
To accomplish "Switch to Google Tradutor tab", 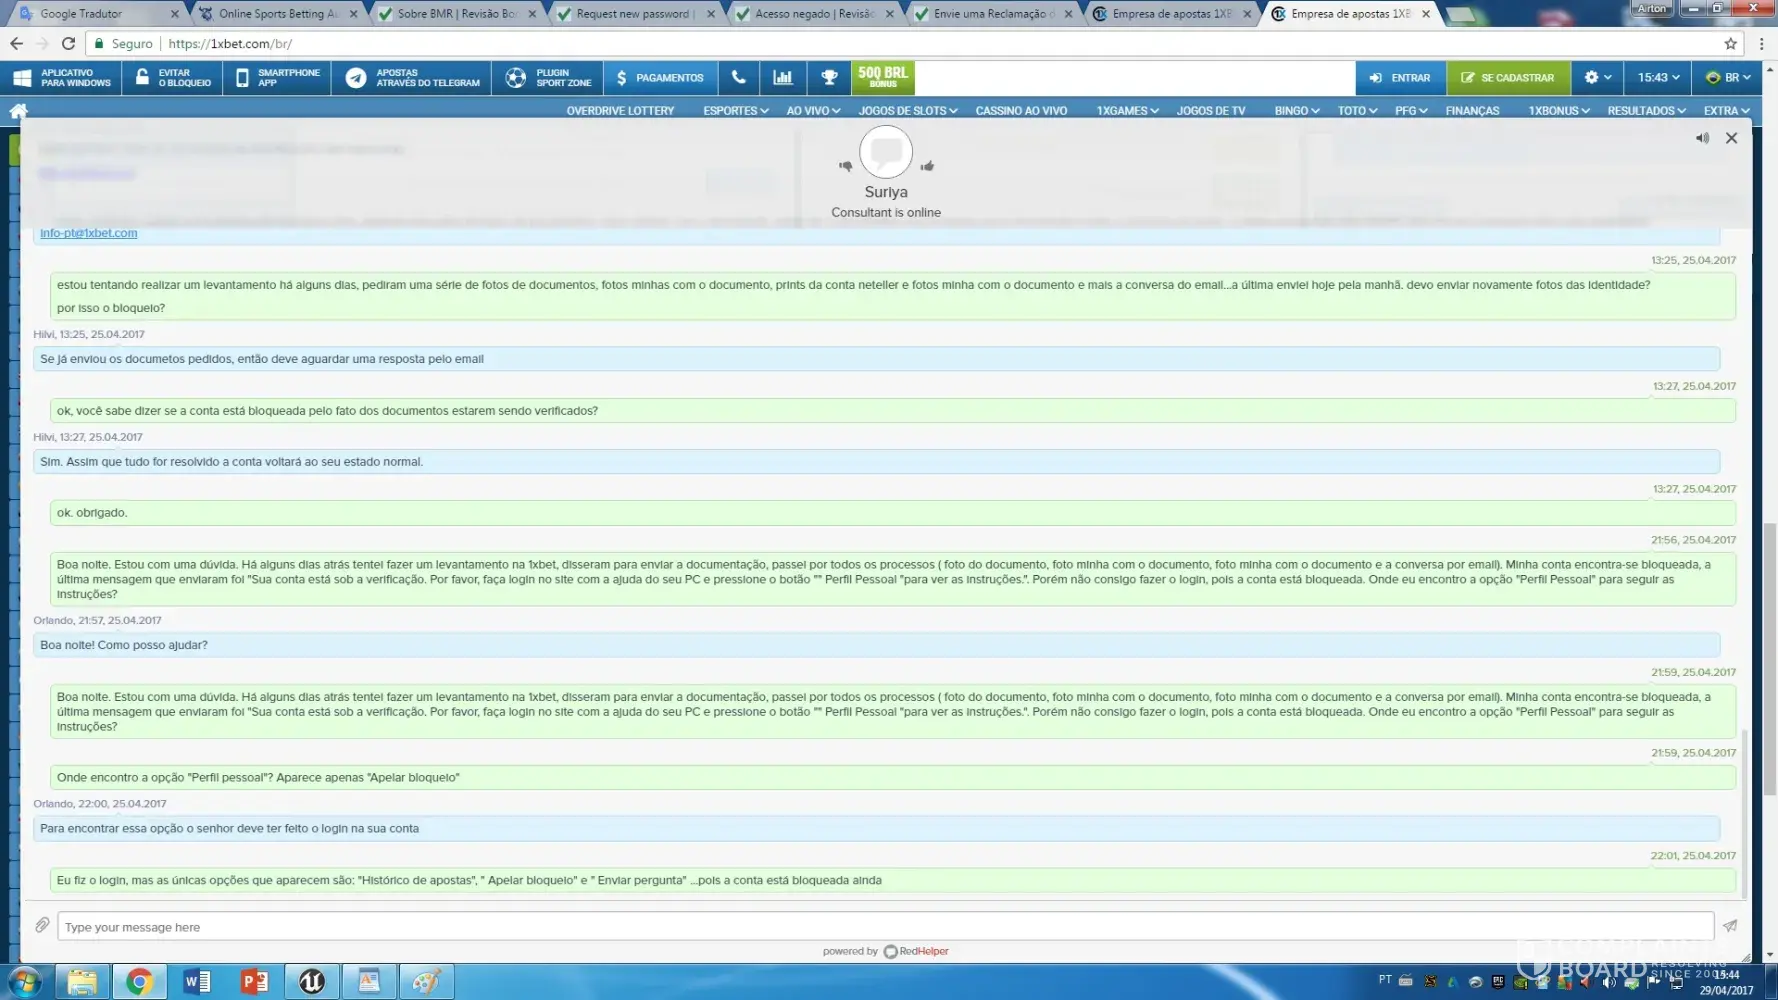I will point(97,14).
